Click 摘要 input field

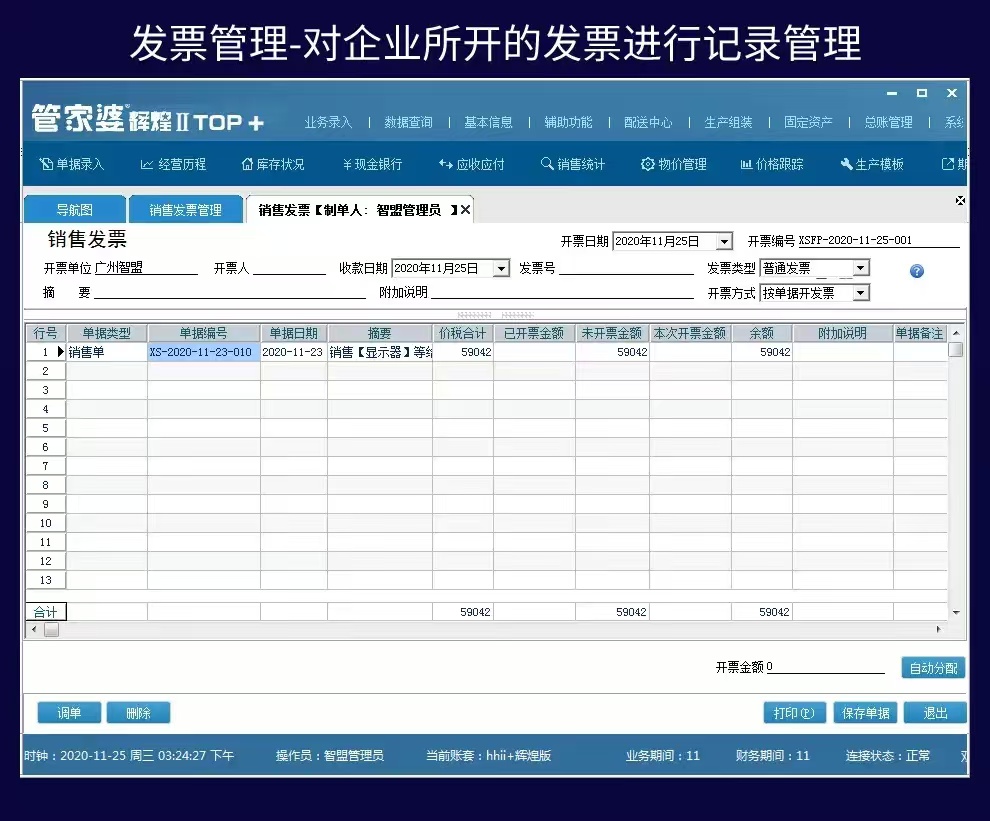pos(230,292)
